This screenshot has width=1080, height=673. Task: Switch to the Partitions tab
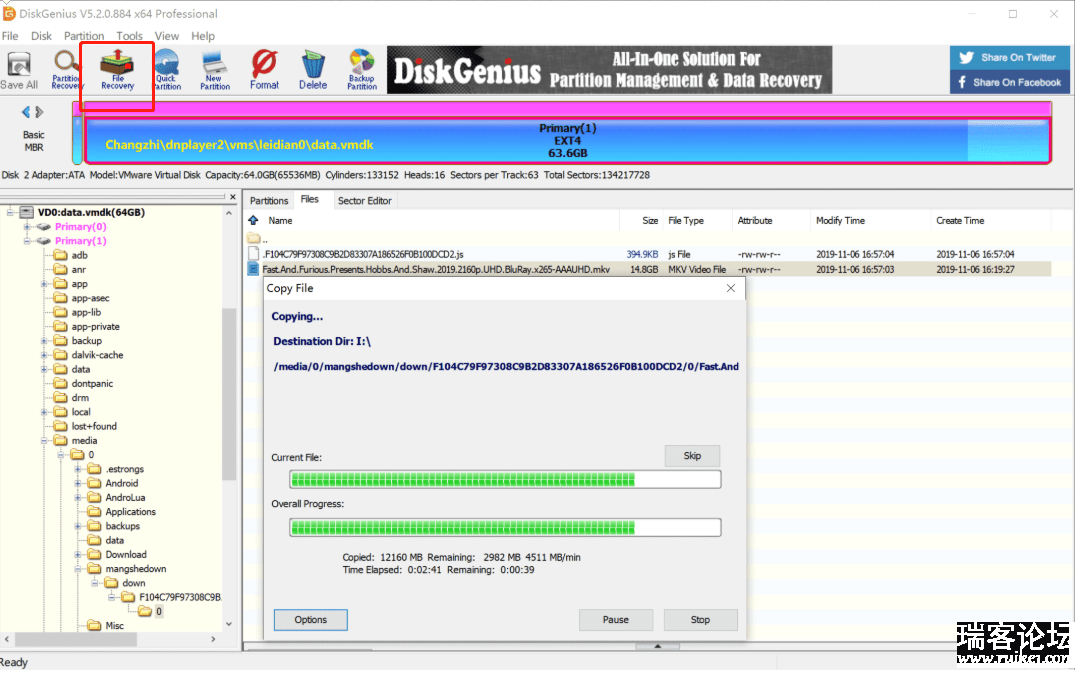(269, 200)
